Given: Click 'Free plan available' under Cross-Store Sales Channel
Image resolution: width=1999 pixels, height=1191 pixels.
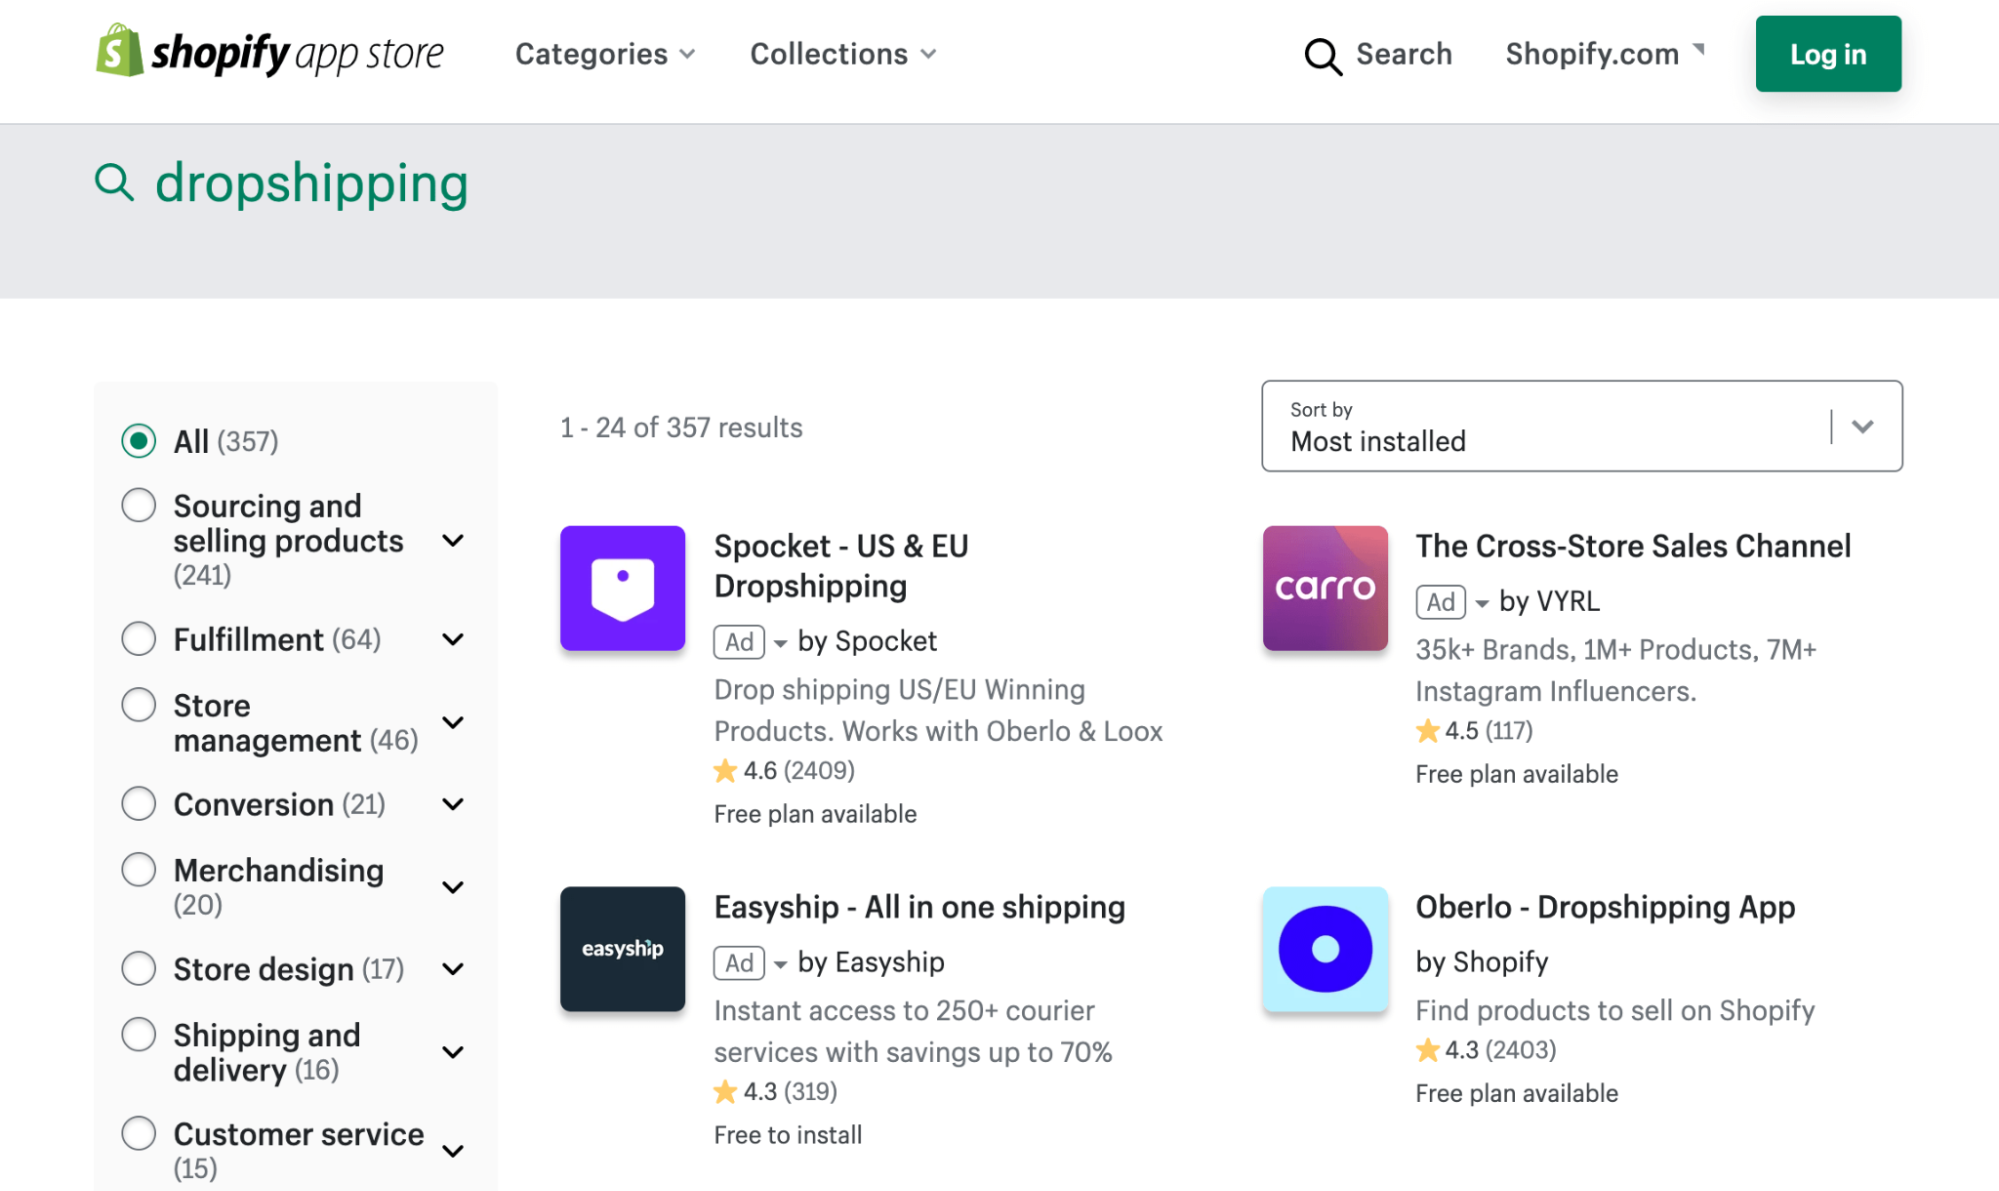Looking at the screenshot, I should [1517, 774].
